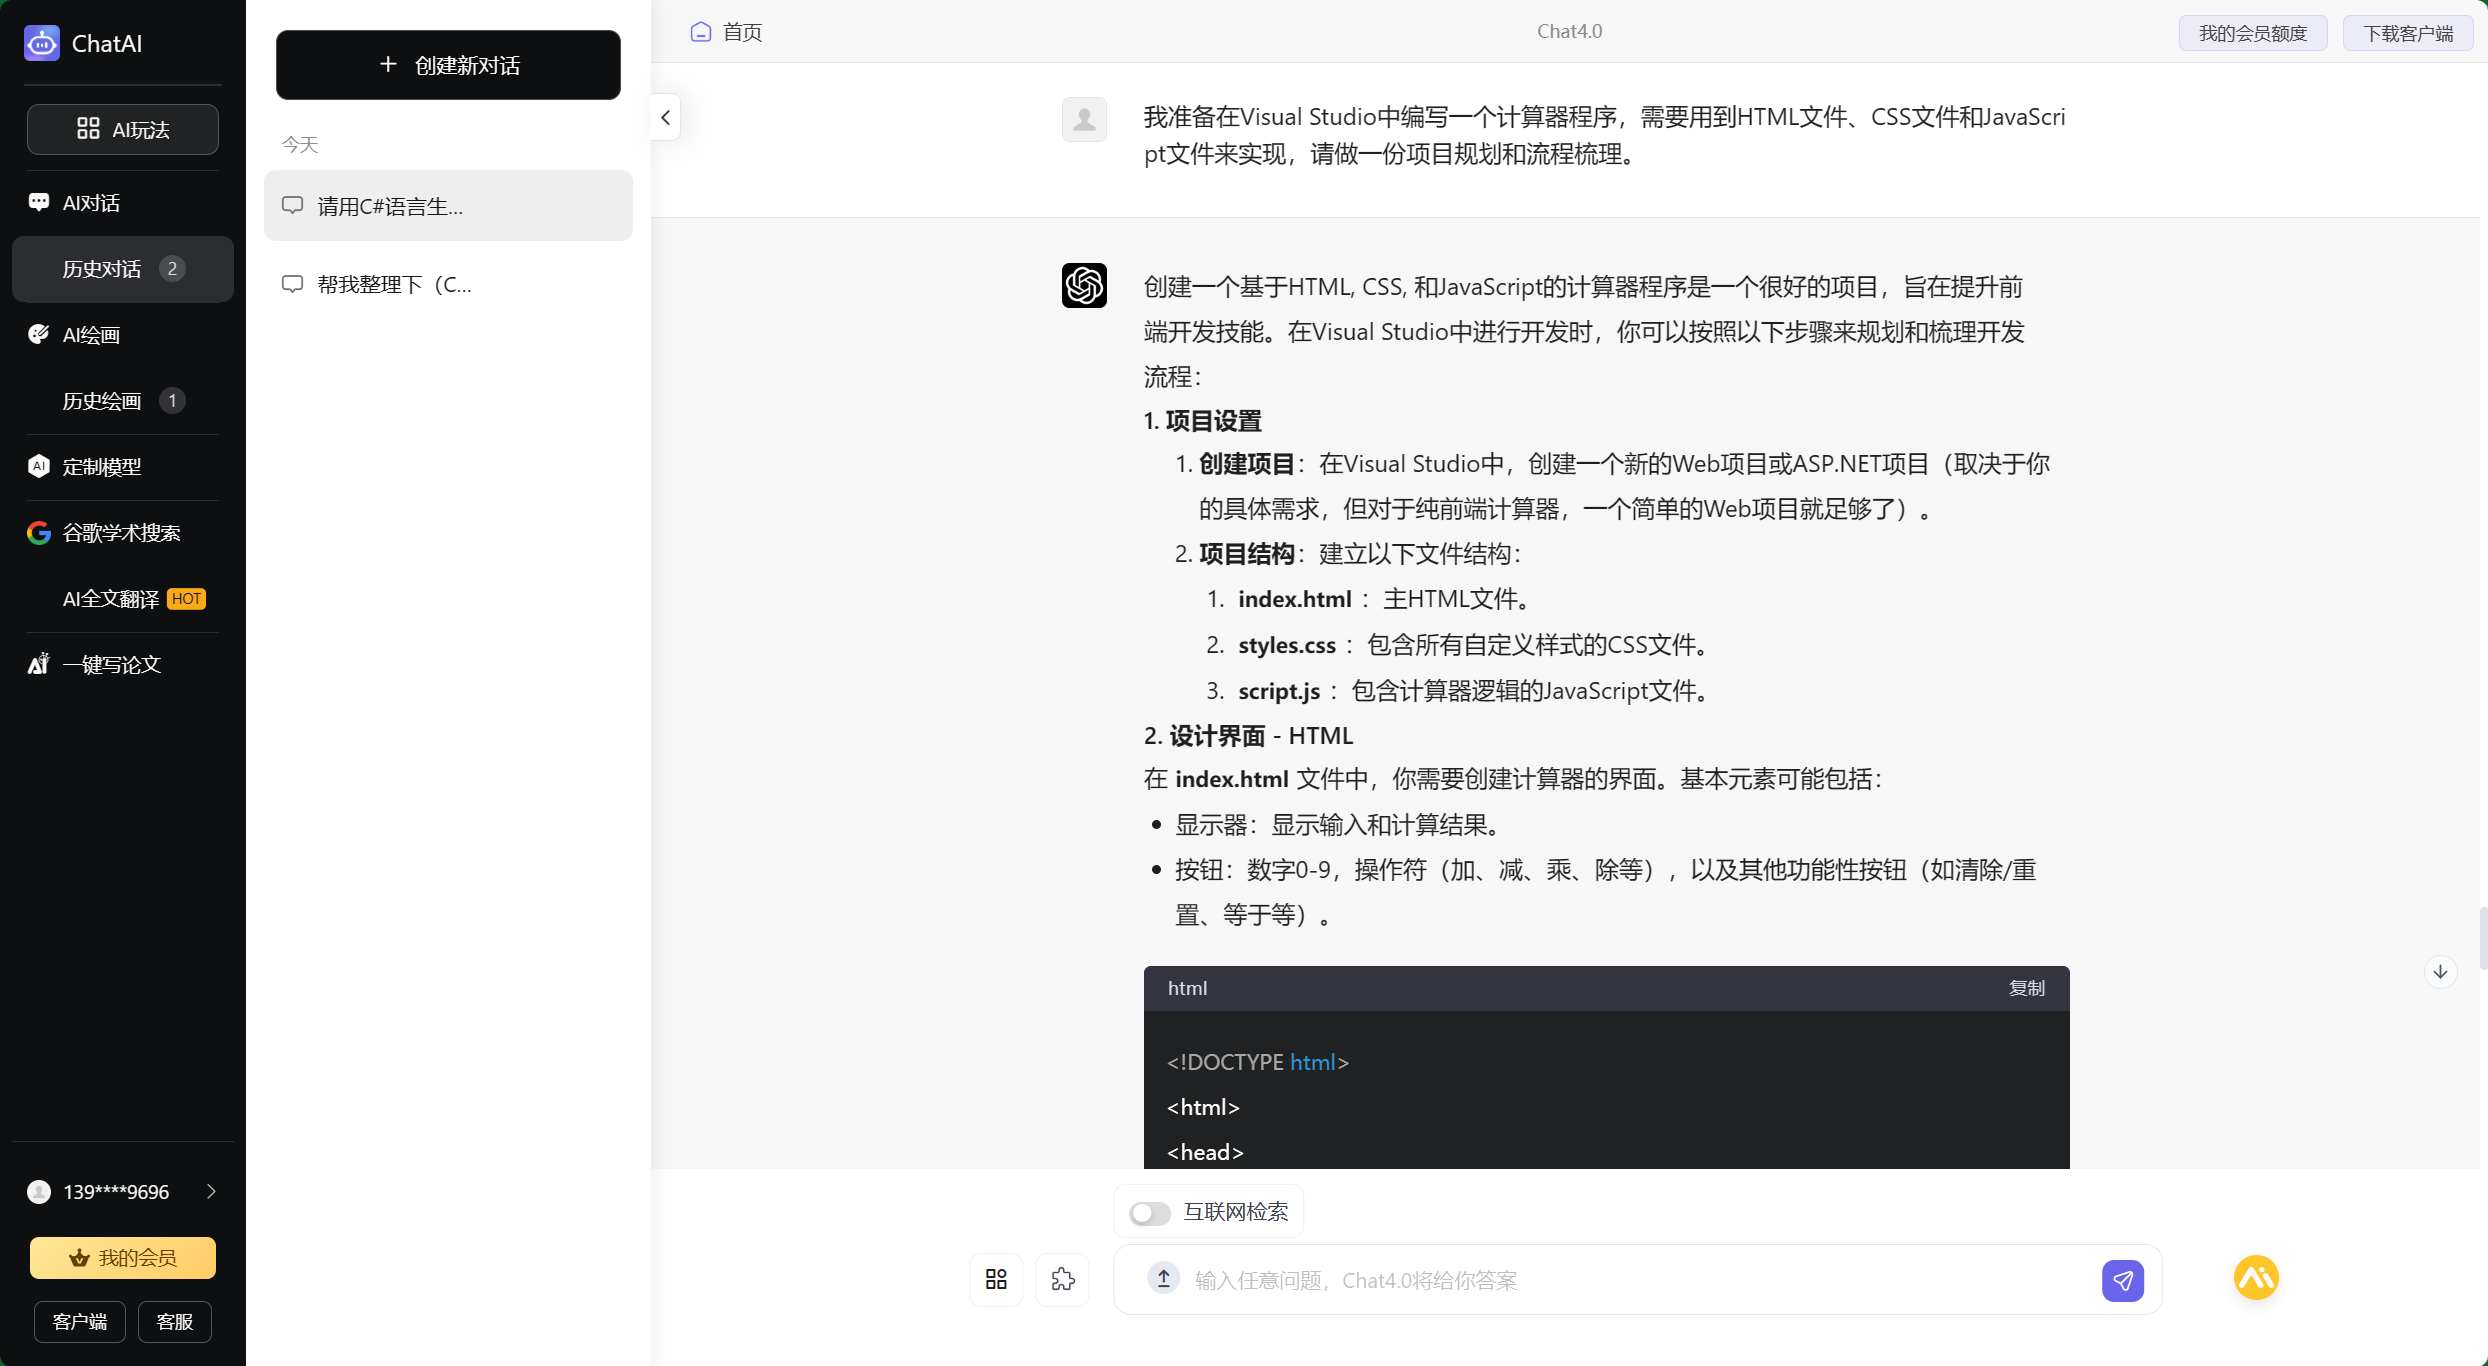
Task: Open the AI绘画 sidebar item
Action: [x=123, y=335]
